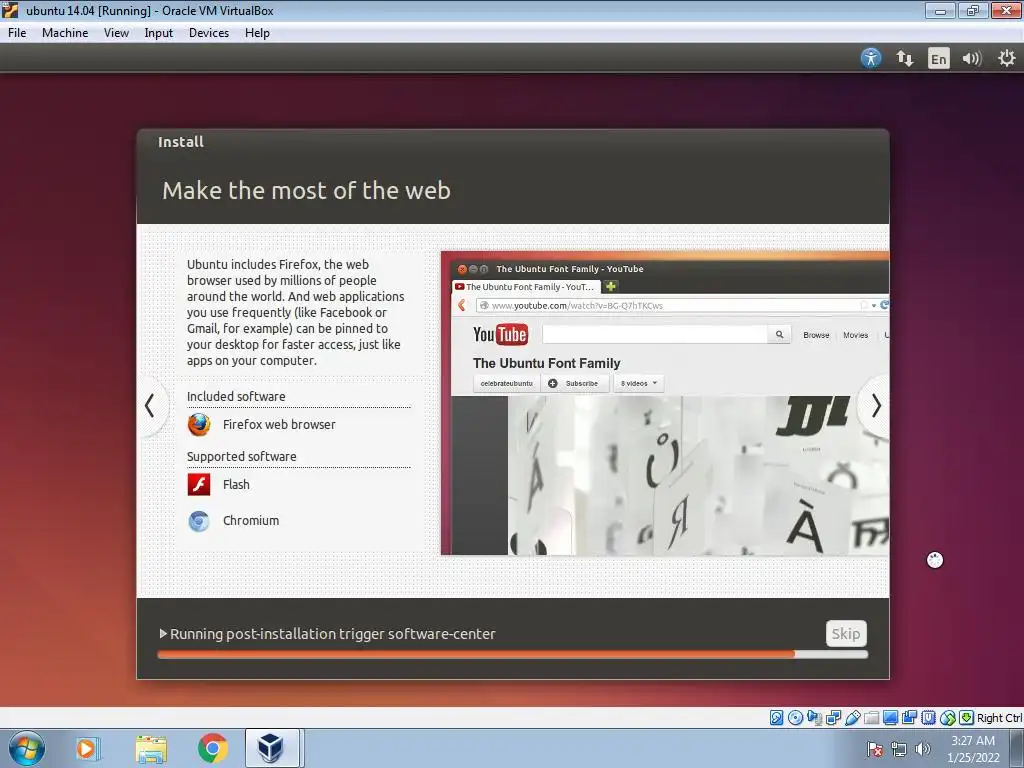Click the Subscribe button in slideshow image

coord(575,383)
